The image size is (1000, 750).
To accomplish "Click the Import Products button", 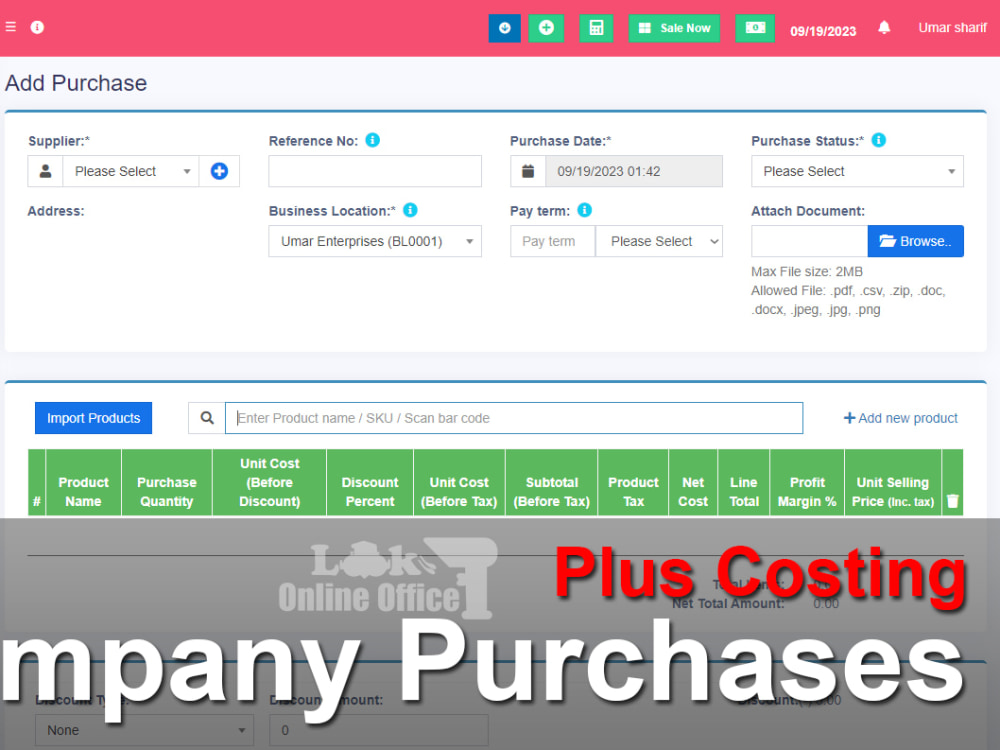I will [93, 418].
